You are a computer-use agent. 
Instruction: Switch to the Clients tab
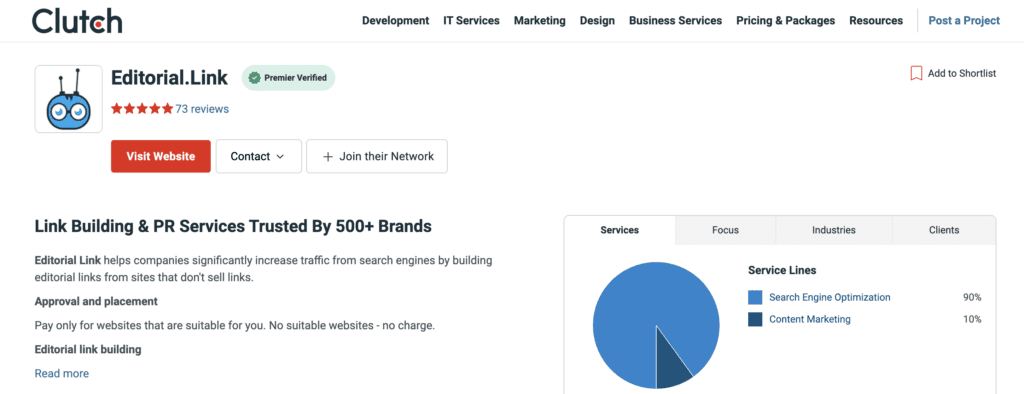coord(944,230)
